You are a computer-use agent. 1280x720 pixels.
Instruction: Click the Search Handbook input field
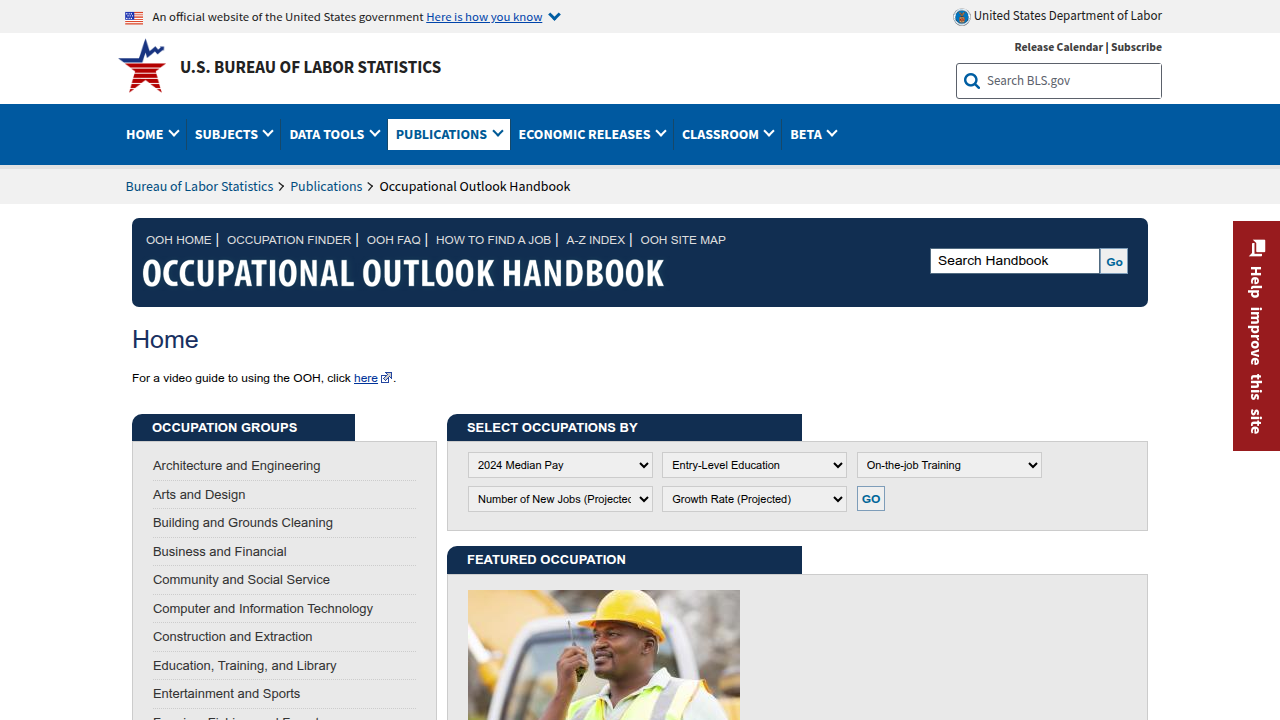[1015, 261]
